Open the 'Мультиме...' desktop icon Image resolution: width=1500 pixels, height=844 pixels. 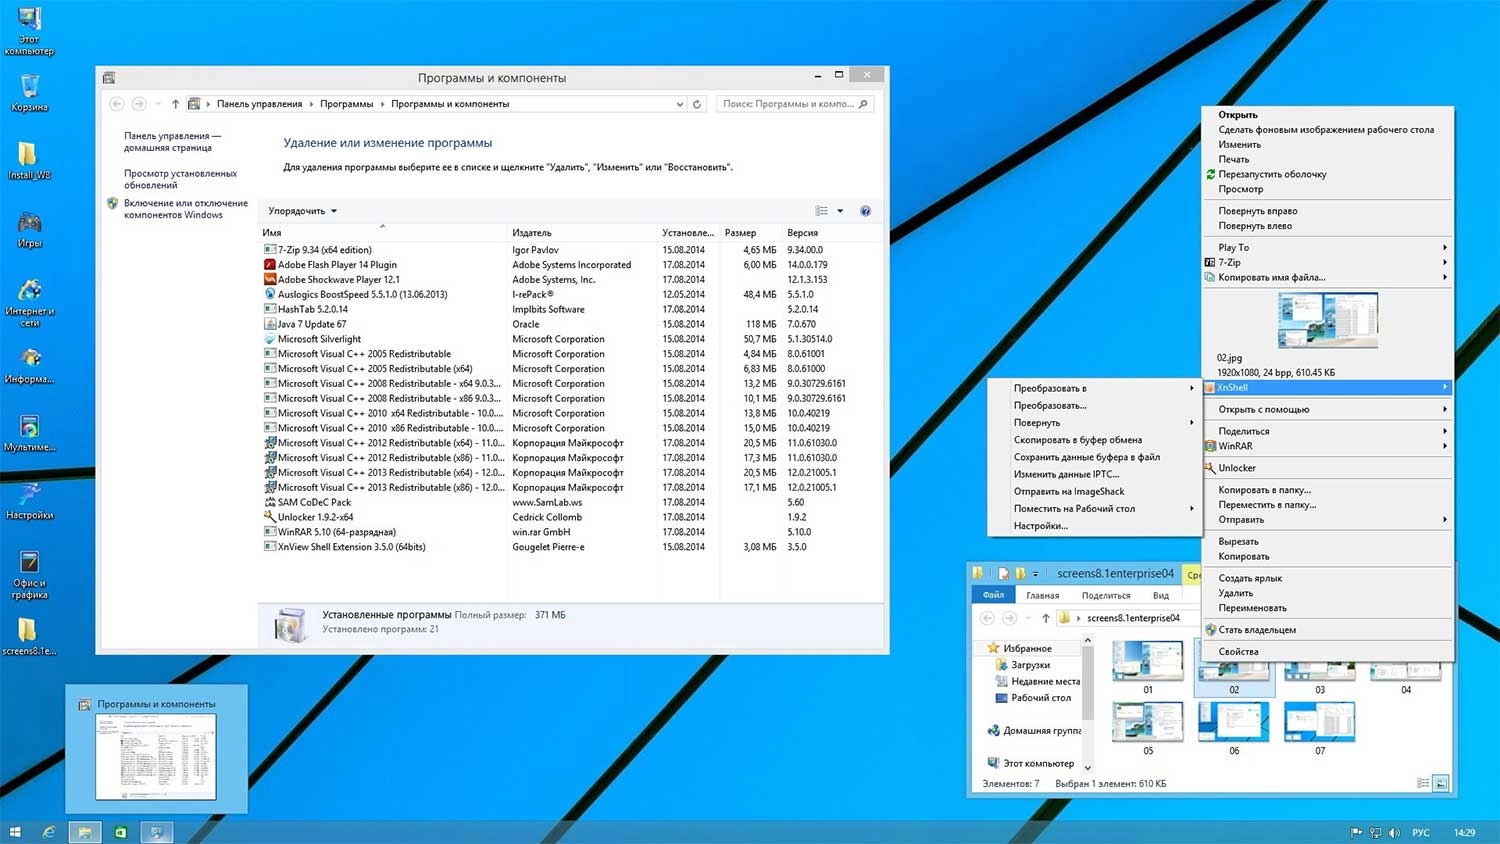point(29,434)
